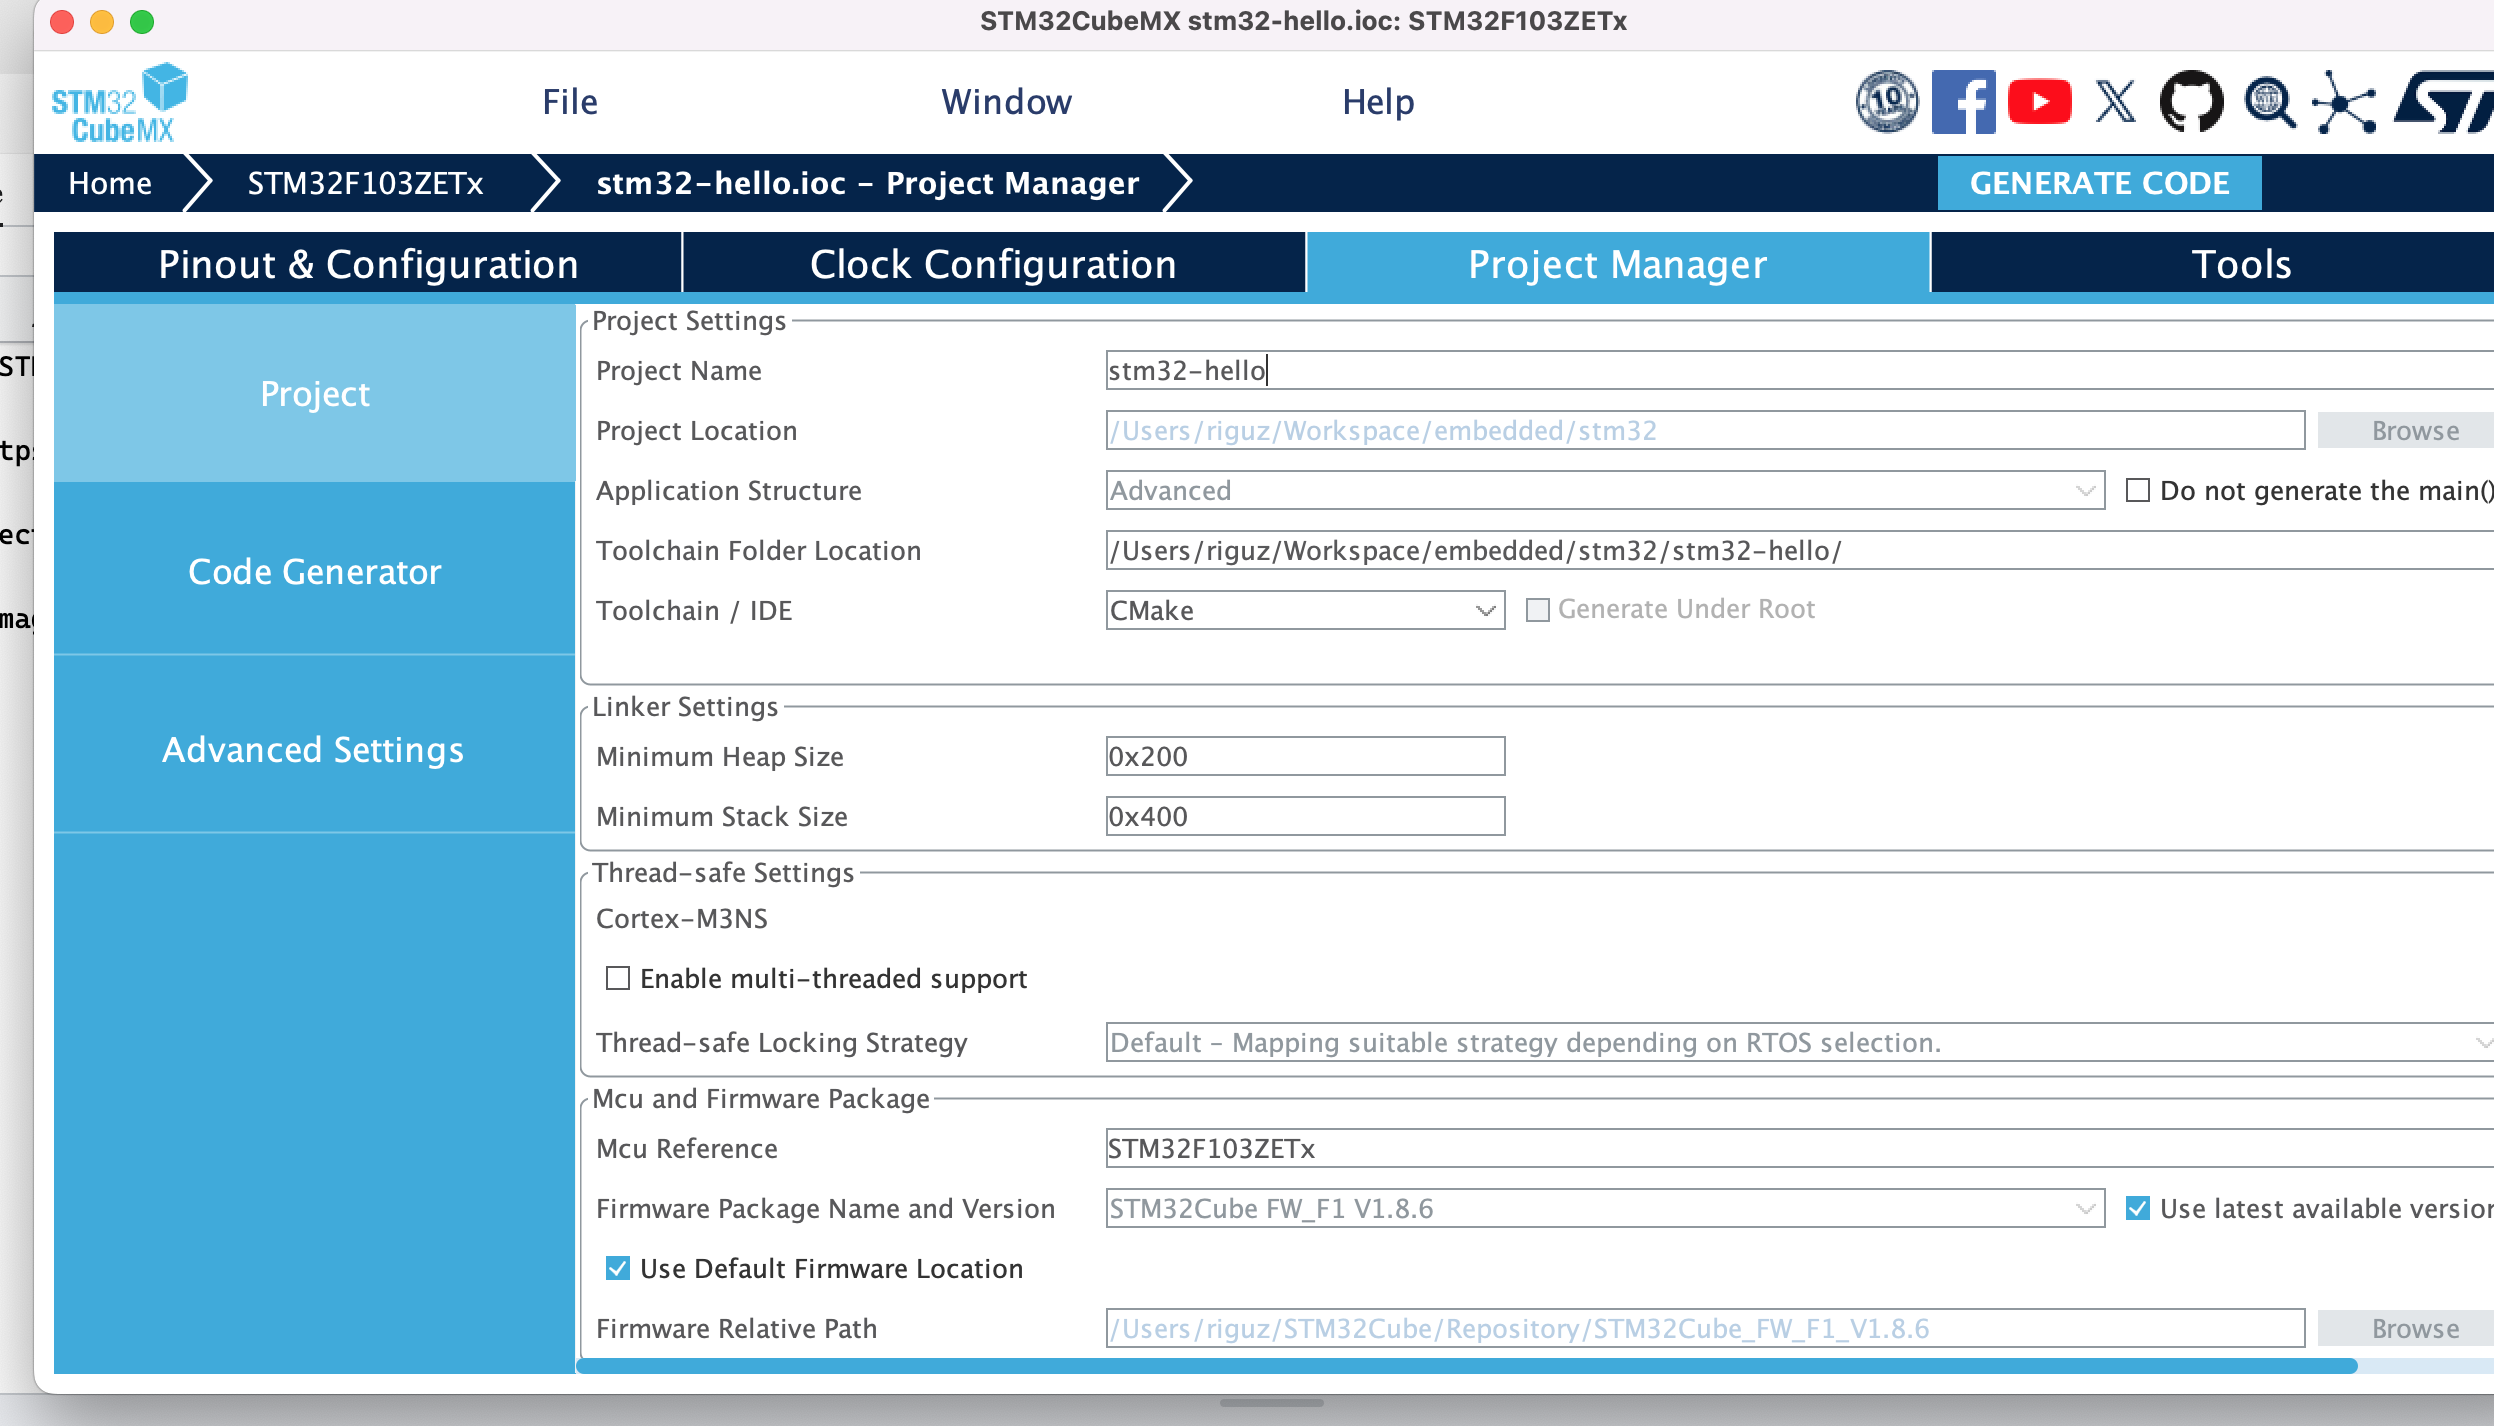Screen dimensions: 2494x1426
Task: Enable multi-threaded support checkbox
Action: pos(618,978)
